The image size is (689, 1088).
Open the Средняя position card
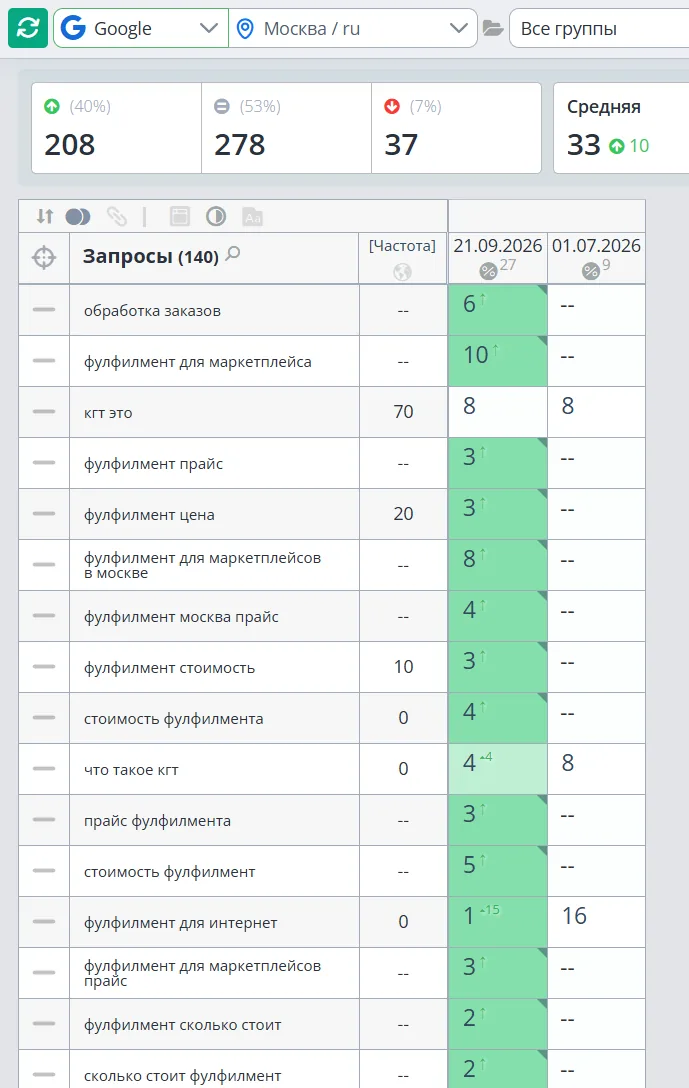pos(621,128)
